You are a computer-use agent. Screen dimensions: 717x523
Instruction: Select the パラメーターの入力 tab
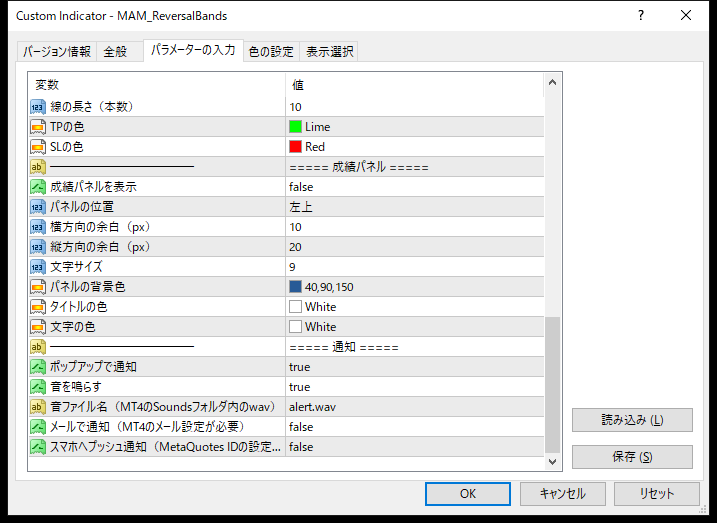click(193, 50)
